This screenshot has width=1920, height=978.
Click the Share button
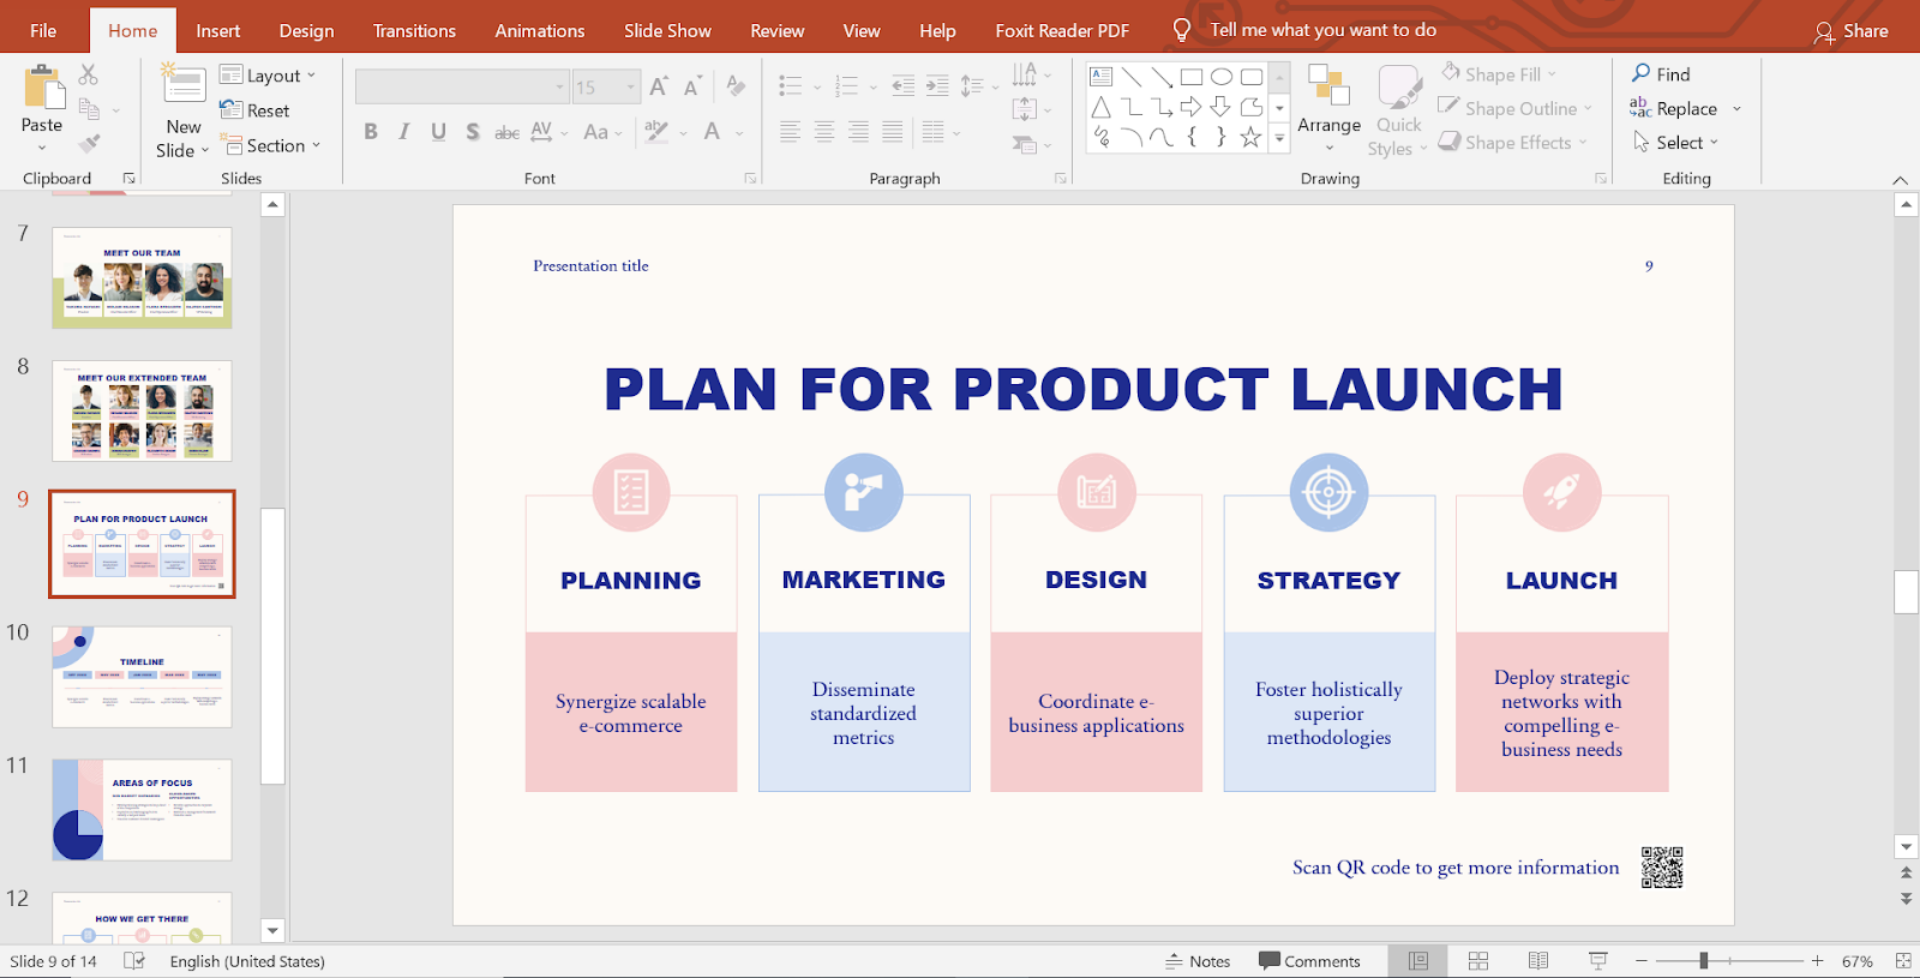pos(1852,31)
